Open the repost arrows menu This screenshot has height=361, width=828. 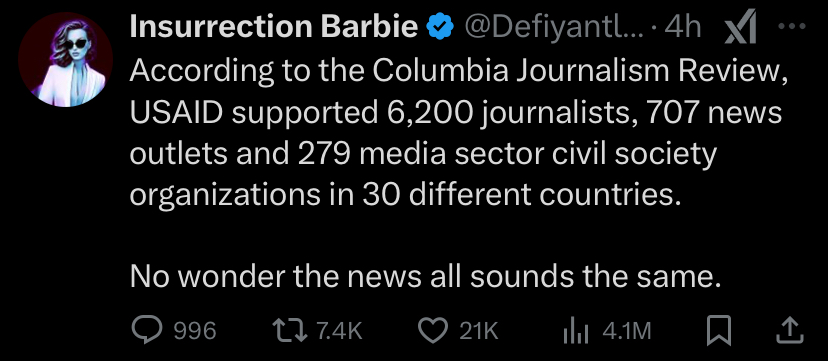290,330
